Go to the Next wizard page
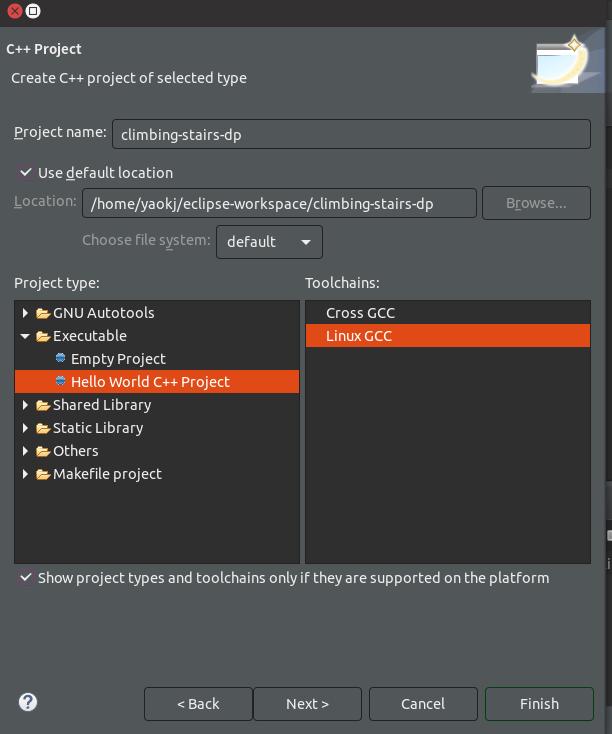Viewport: 612px width, 734px height. click(x=307, y=704)
